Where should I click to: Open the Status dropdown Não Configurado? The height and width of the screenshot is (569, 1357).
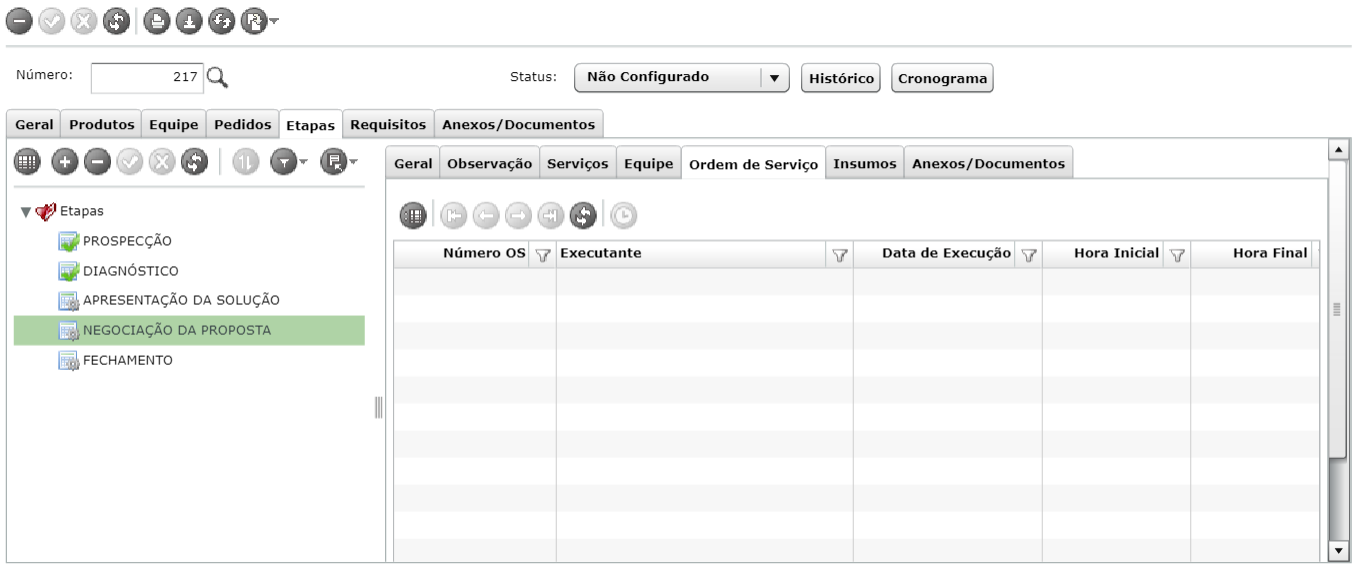(681, 77)
